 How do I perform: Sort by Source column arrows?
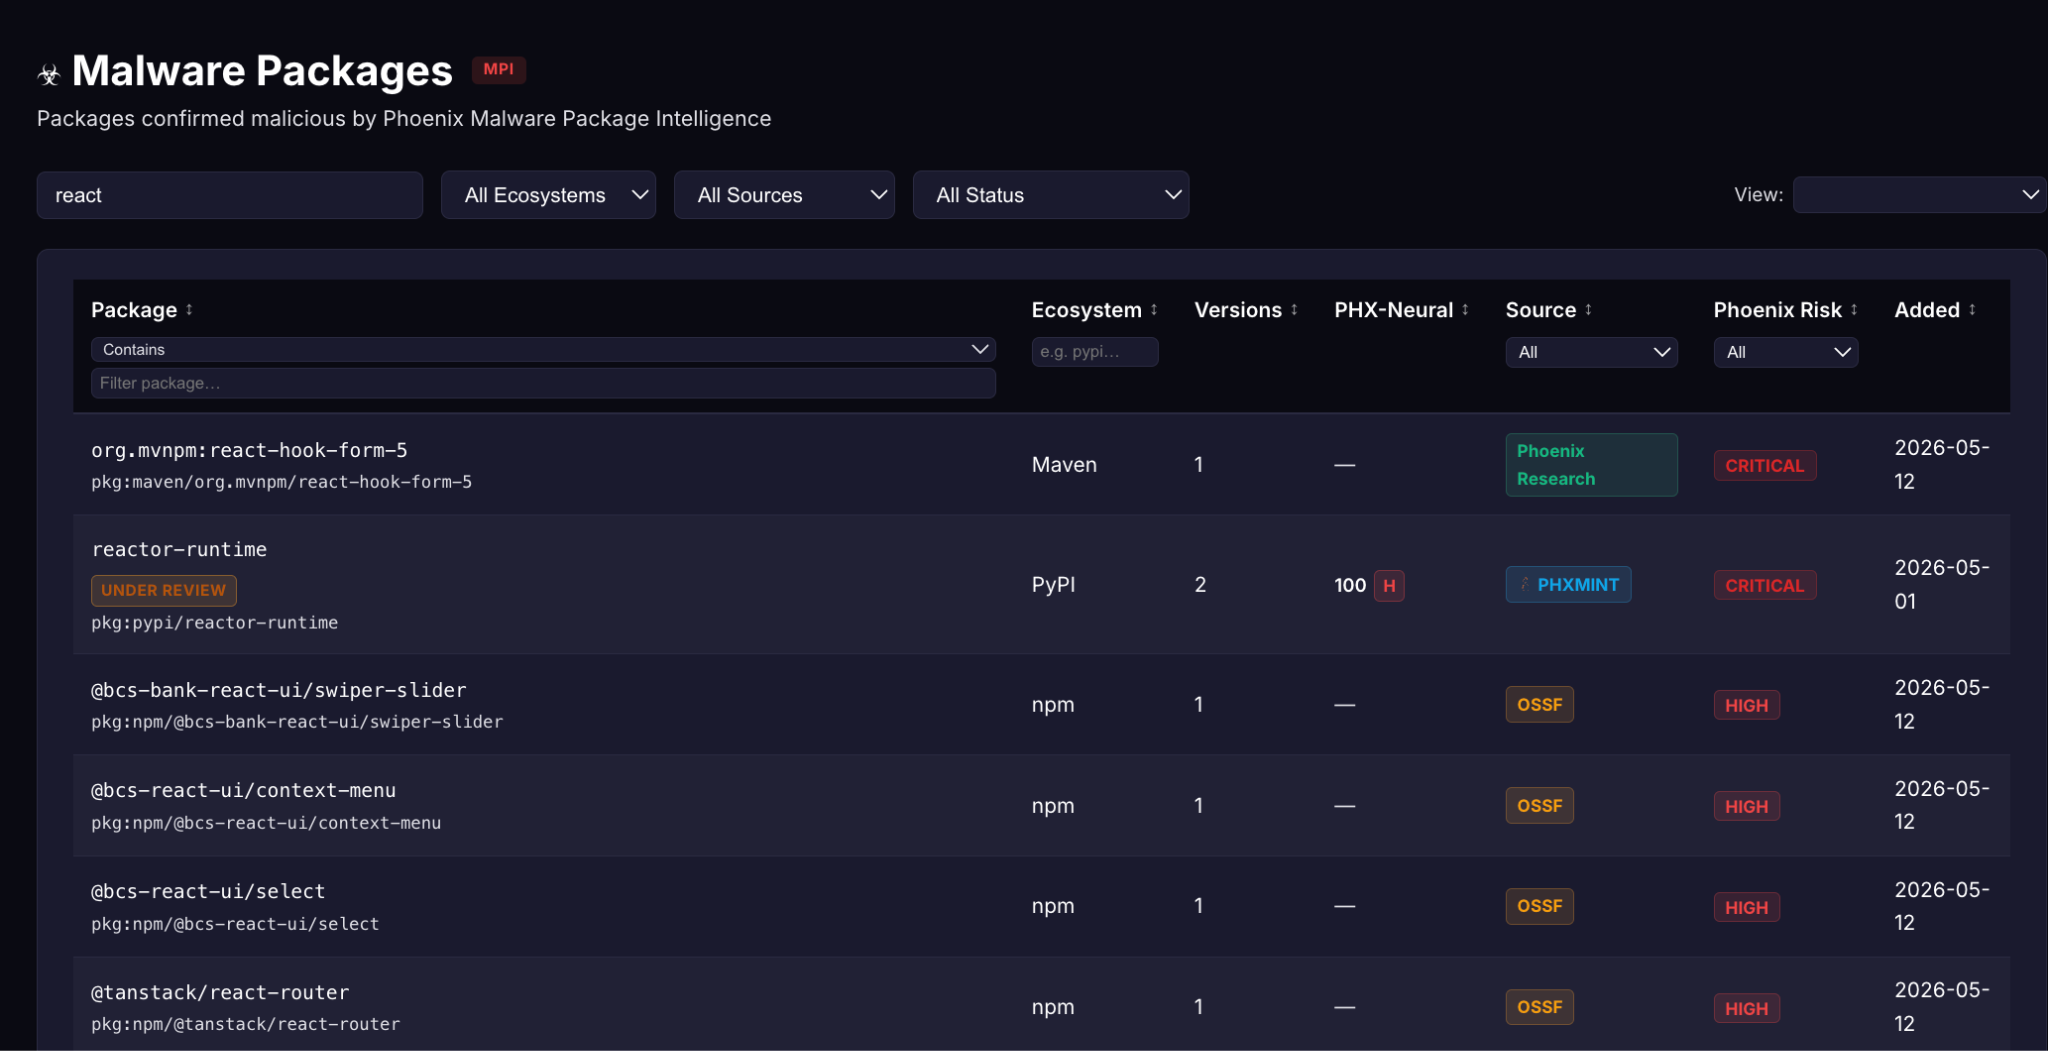[1588, 310]
